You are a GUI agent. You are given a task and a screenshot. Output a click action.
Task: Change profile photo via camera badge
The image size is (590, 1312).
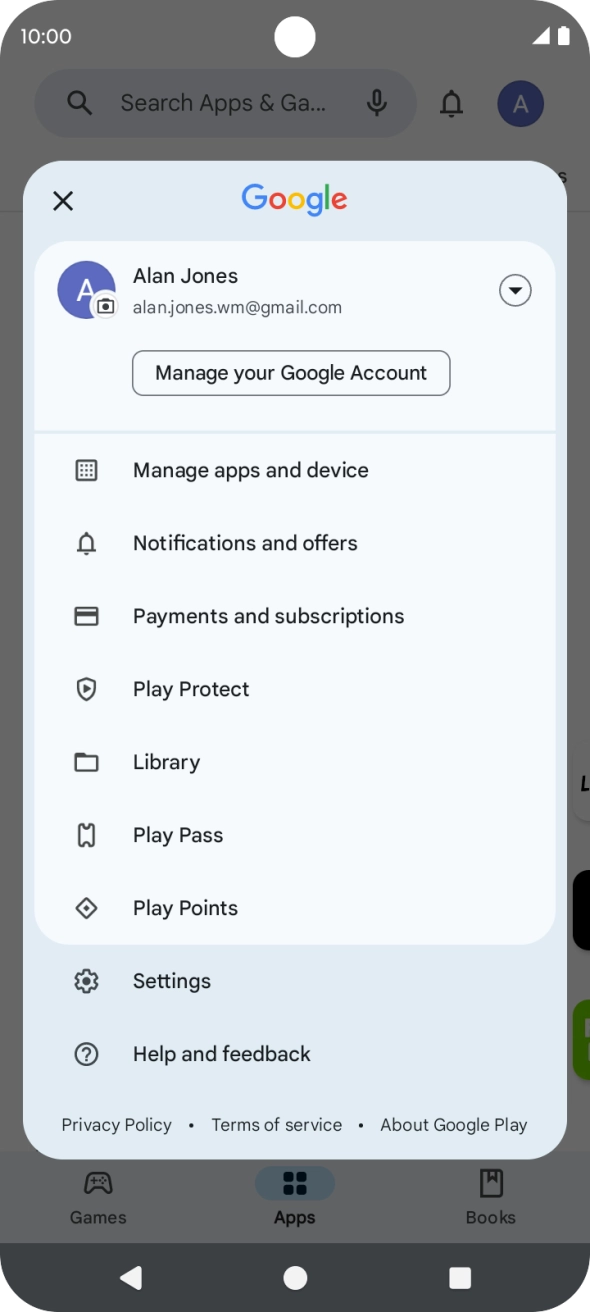click(105, 306)
